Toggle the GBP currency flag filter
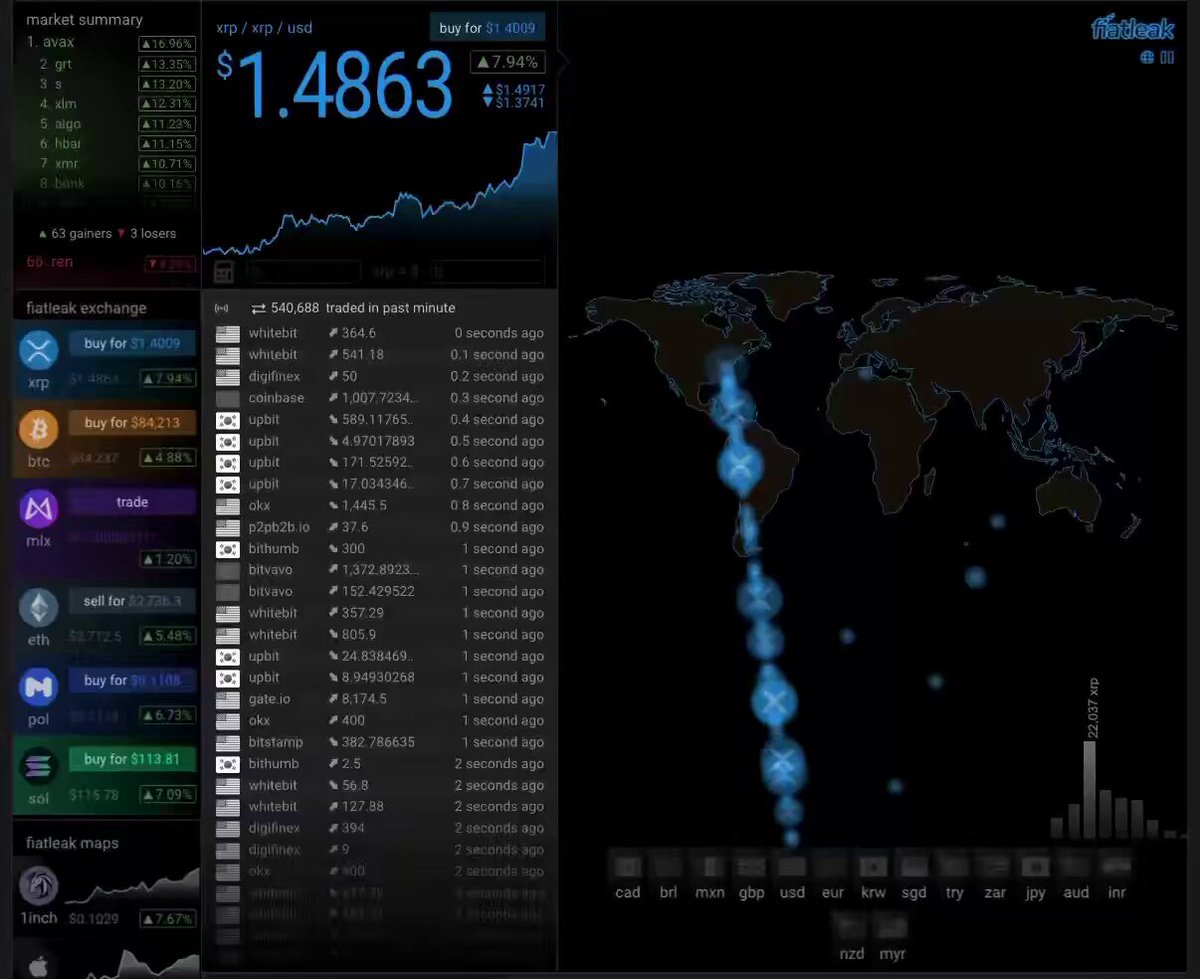1200x979 pixels. (751, 866)
